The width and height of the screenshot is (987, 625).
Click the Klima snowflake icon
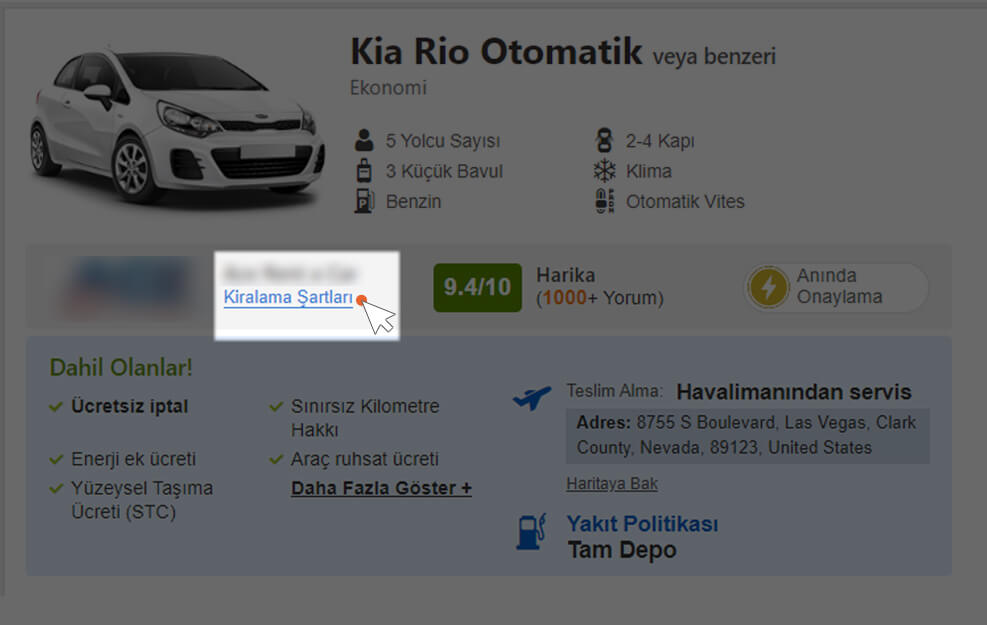click(604, 171)
